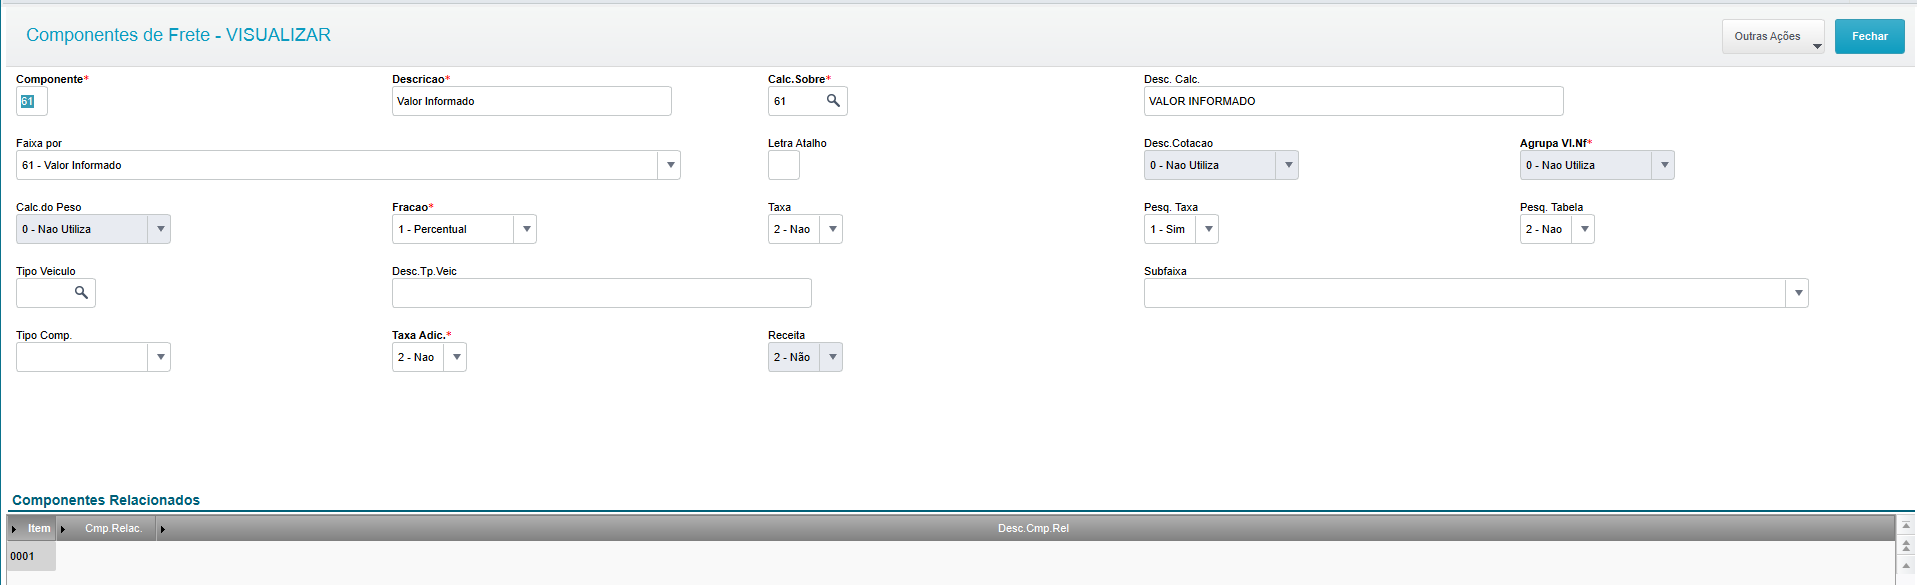1917x585 pixels.
Task: Click the Desc.Tp.Veic input field
Action: point(602,293)
